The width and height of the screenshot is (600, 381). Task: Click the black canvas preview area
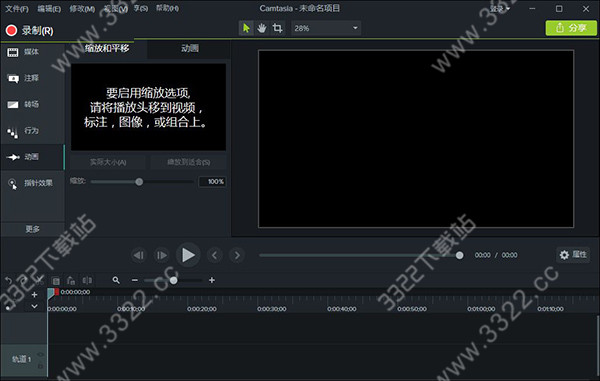click(416, 139)
